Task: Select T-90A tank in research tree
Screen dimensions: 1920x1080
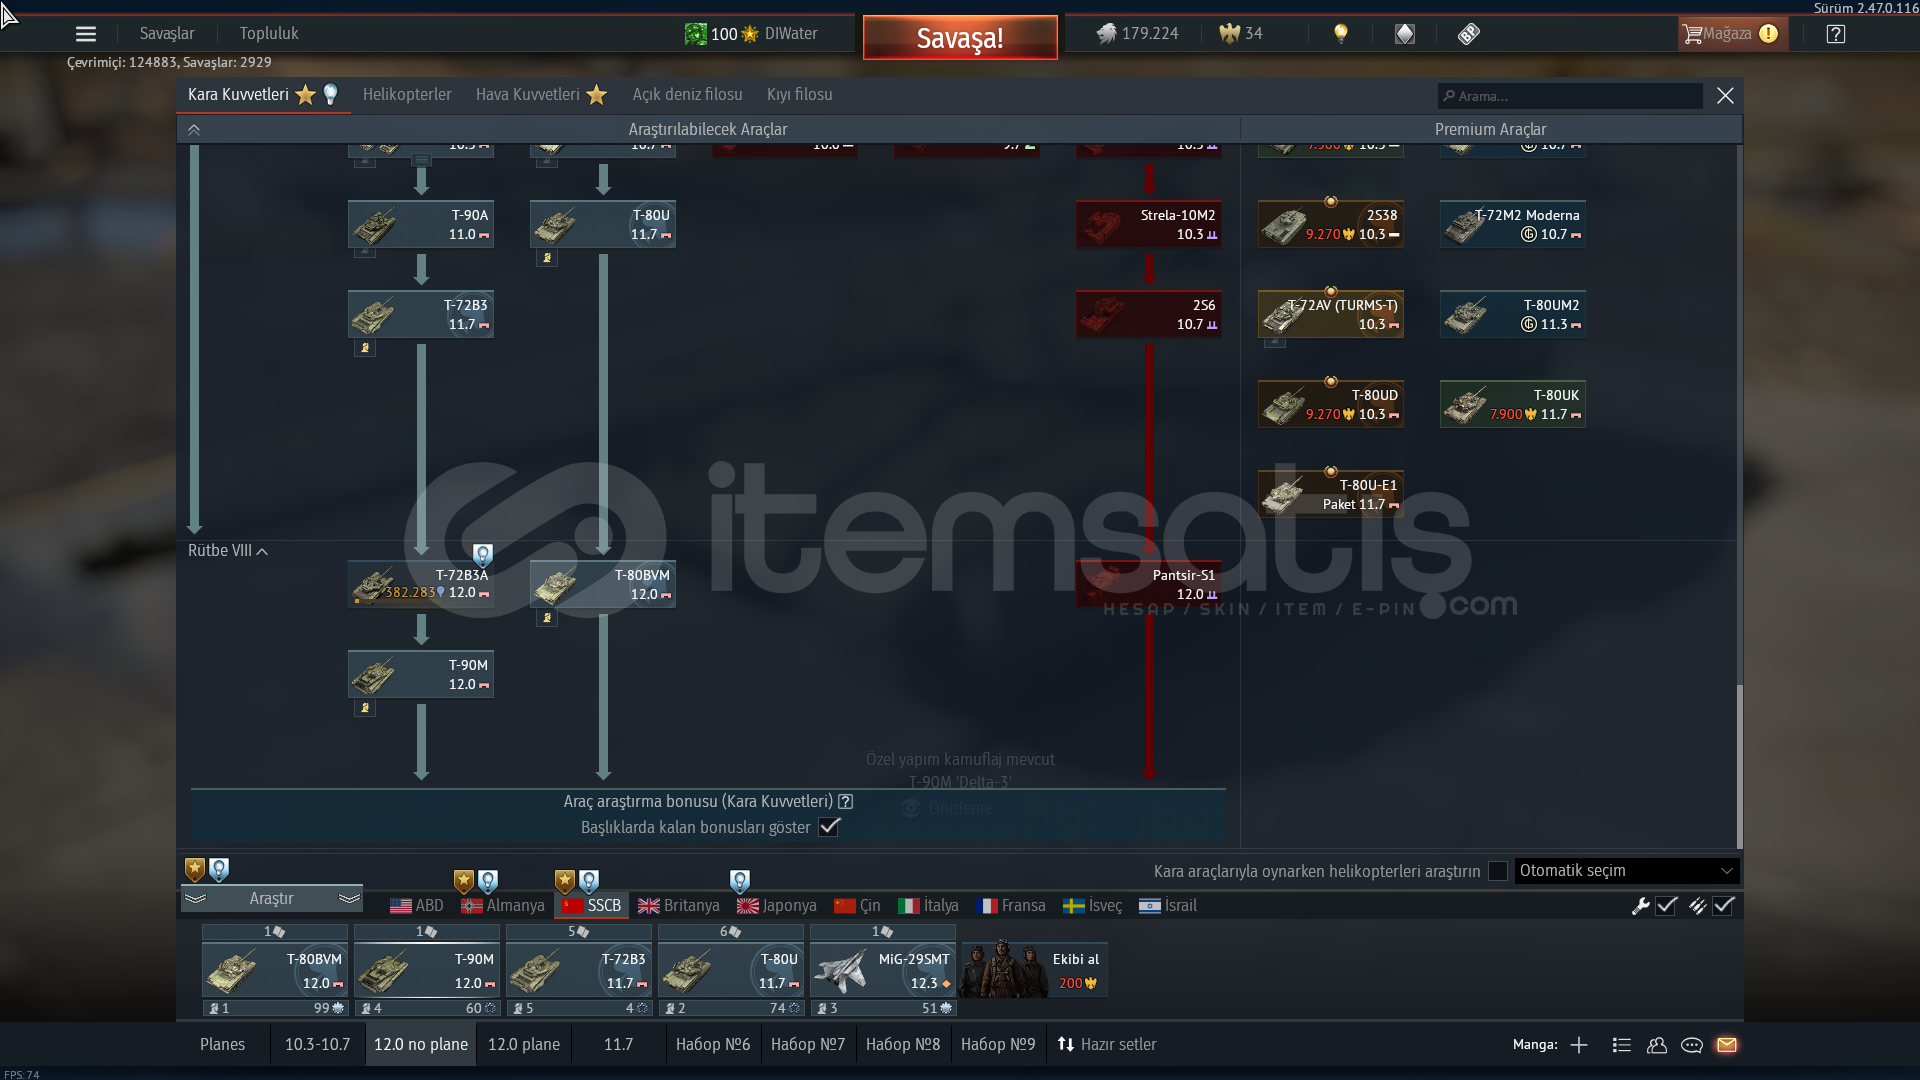Action: click(x=421, y=224)
